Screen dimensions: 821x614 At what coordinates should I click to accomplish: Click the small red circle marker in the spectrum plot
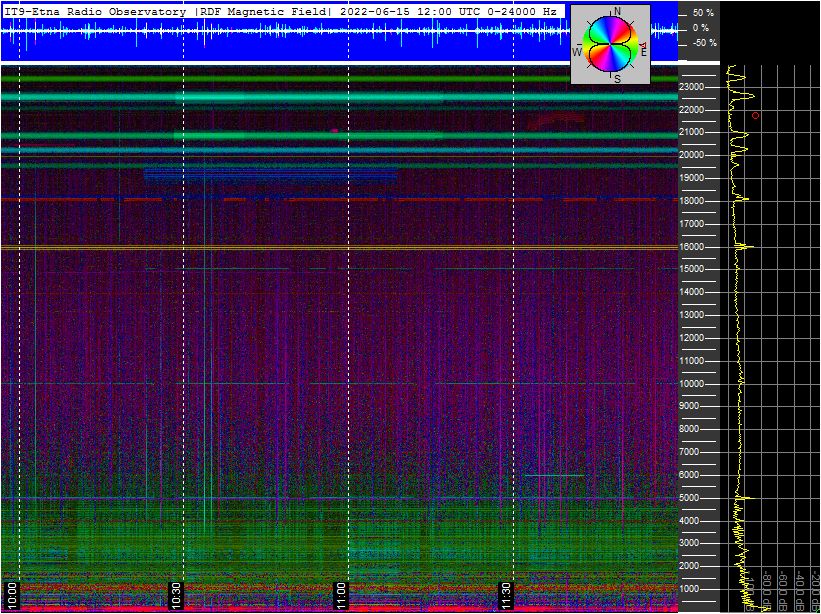tap(755, 115)
